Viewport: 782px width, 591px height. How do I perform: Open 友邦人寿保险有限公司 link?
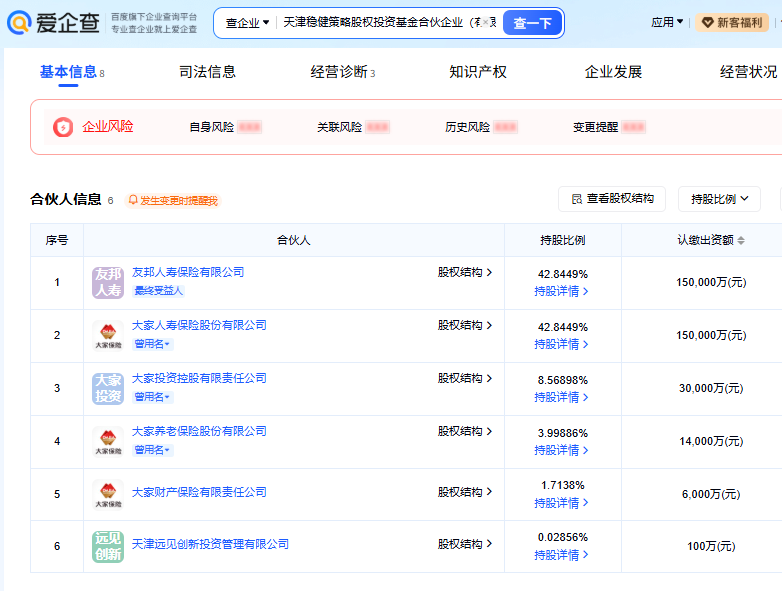click(x=188, y=272)
